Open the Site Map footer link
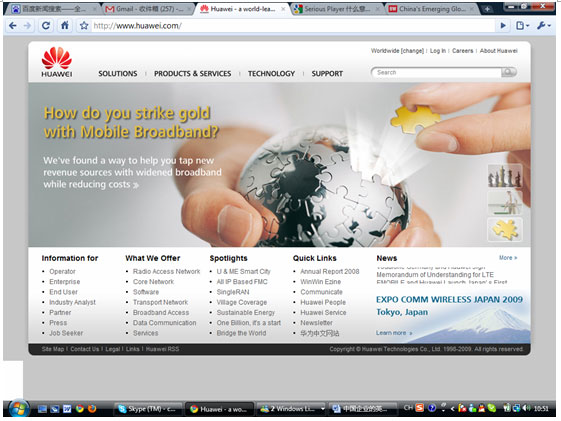 tap(53, 349)
